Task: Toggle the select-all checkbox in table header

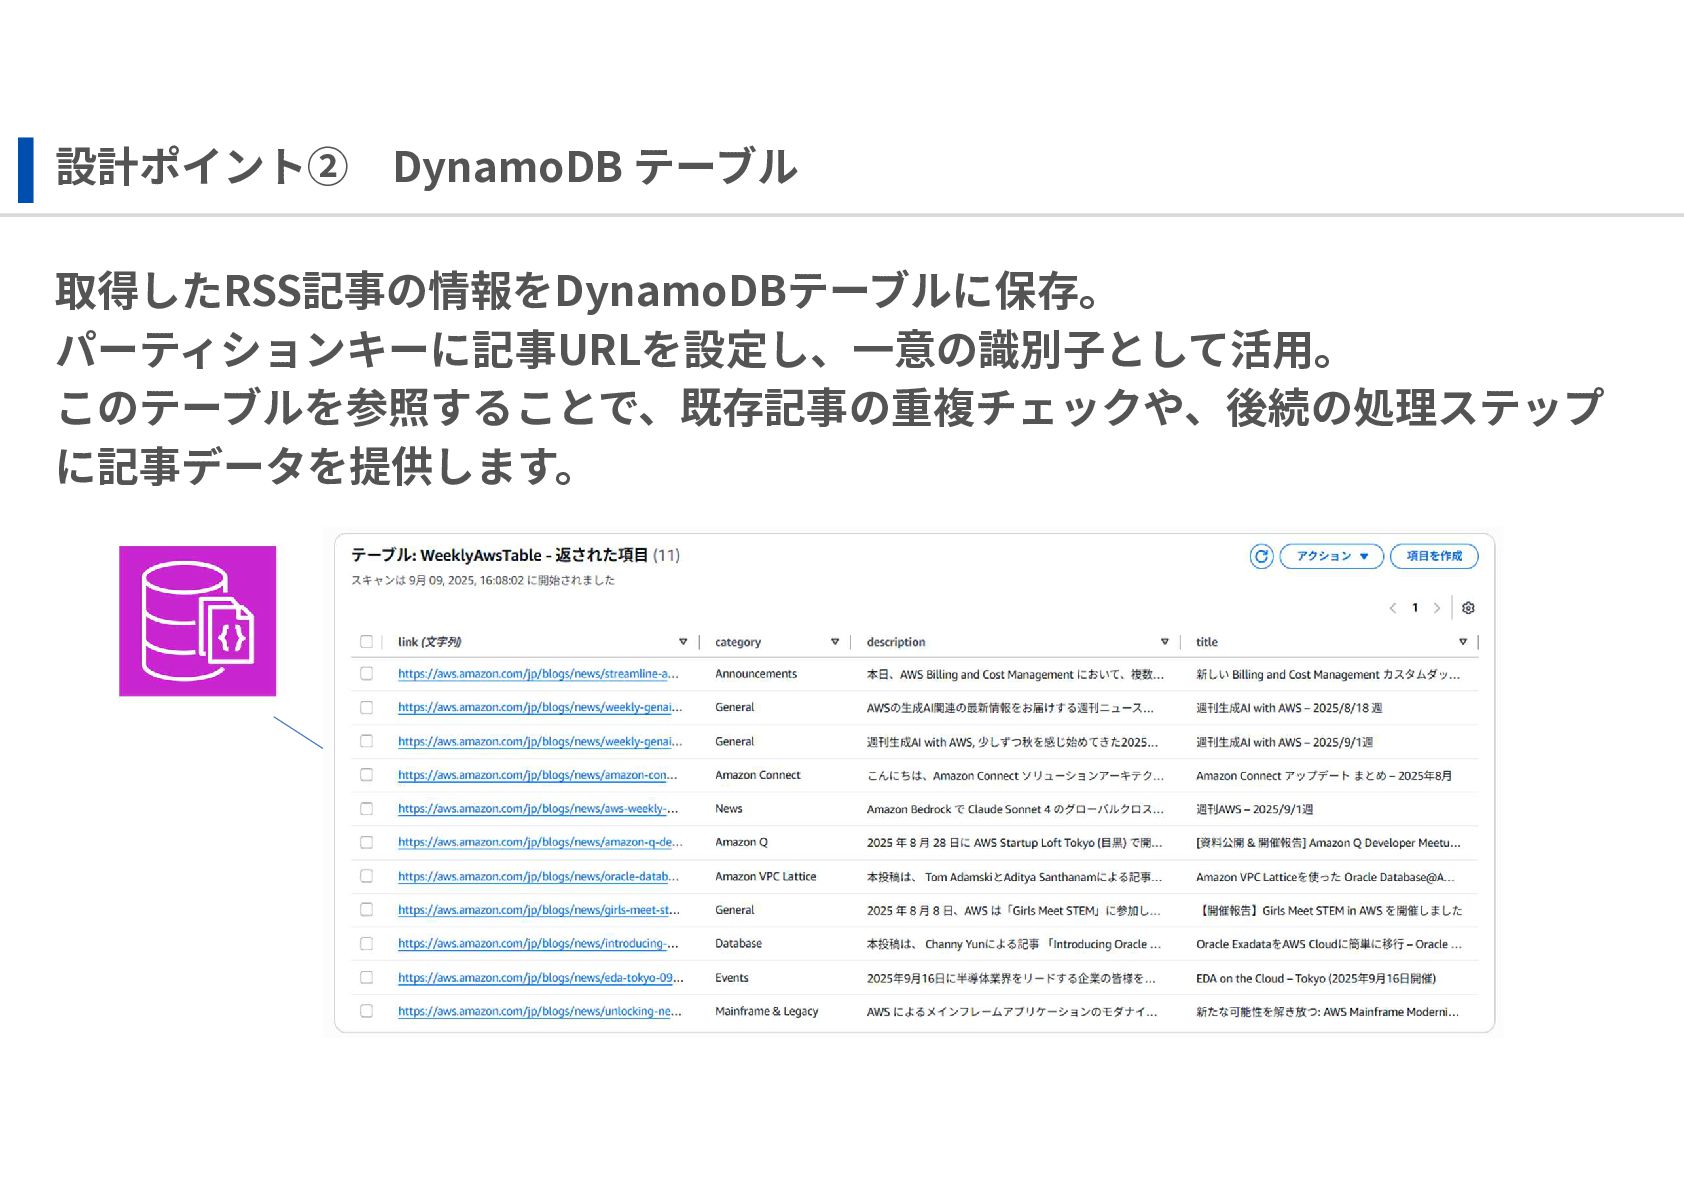Action: [x=367, y=642]
